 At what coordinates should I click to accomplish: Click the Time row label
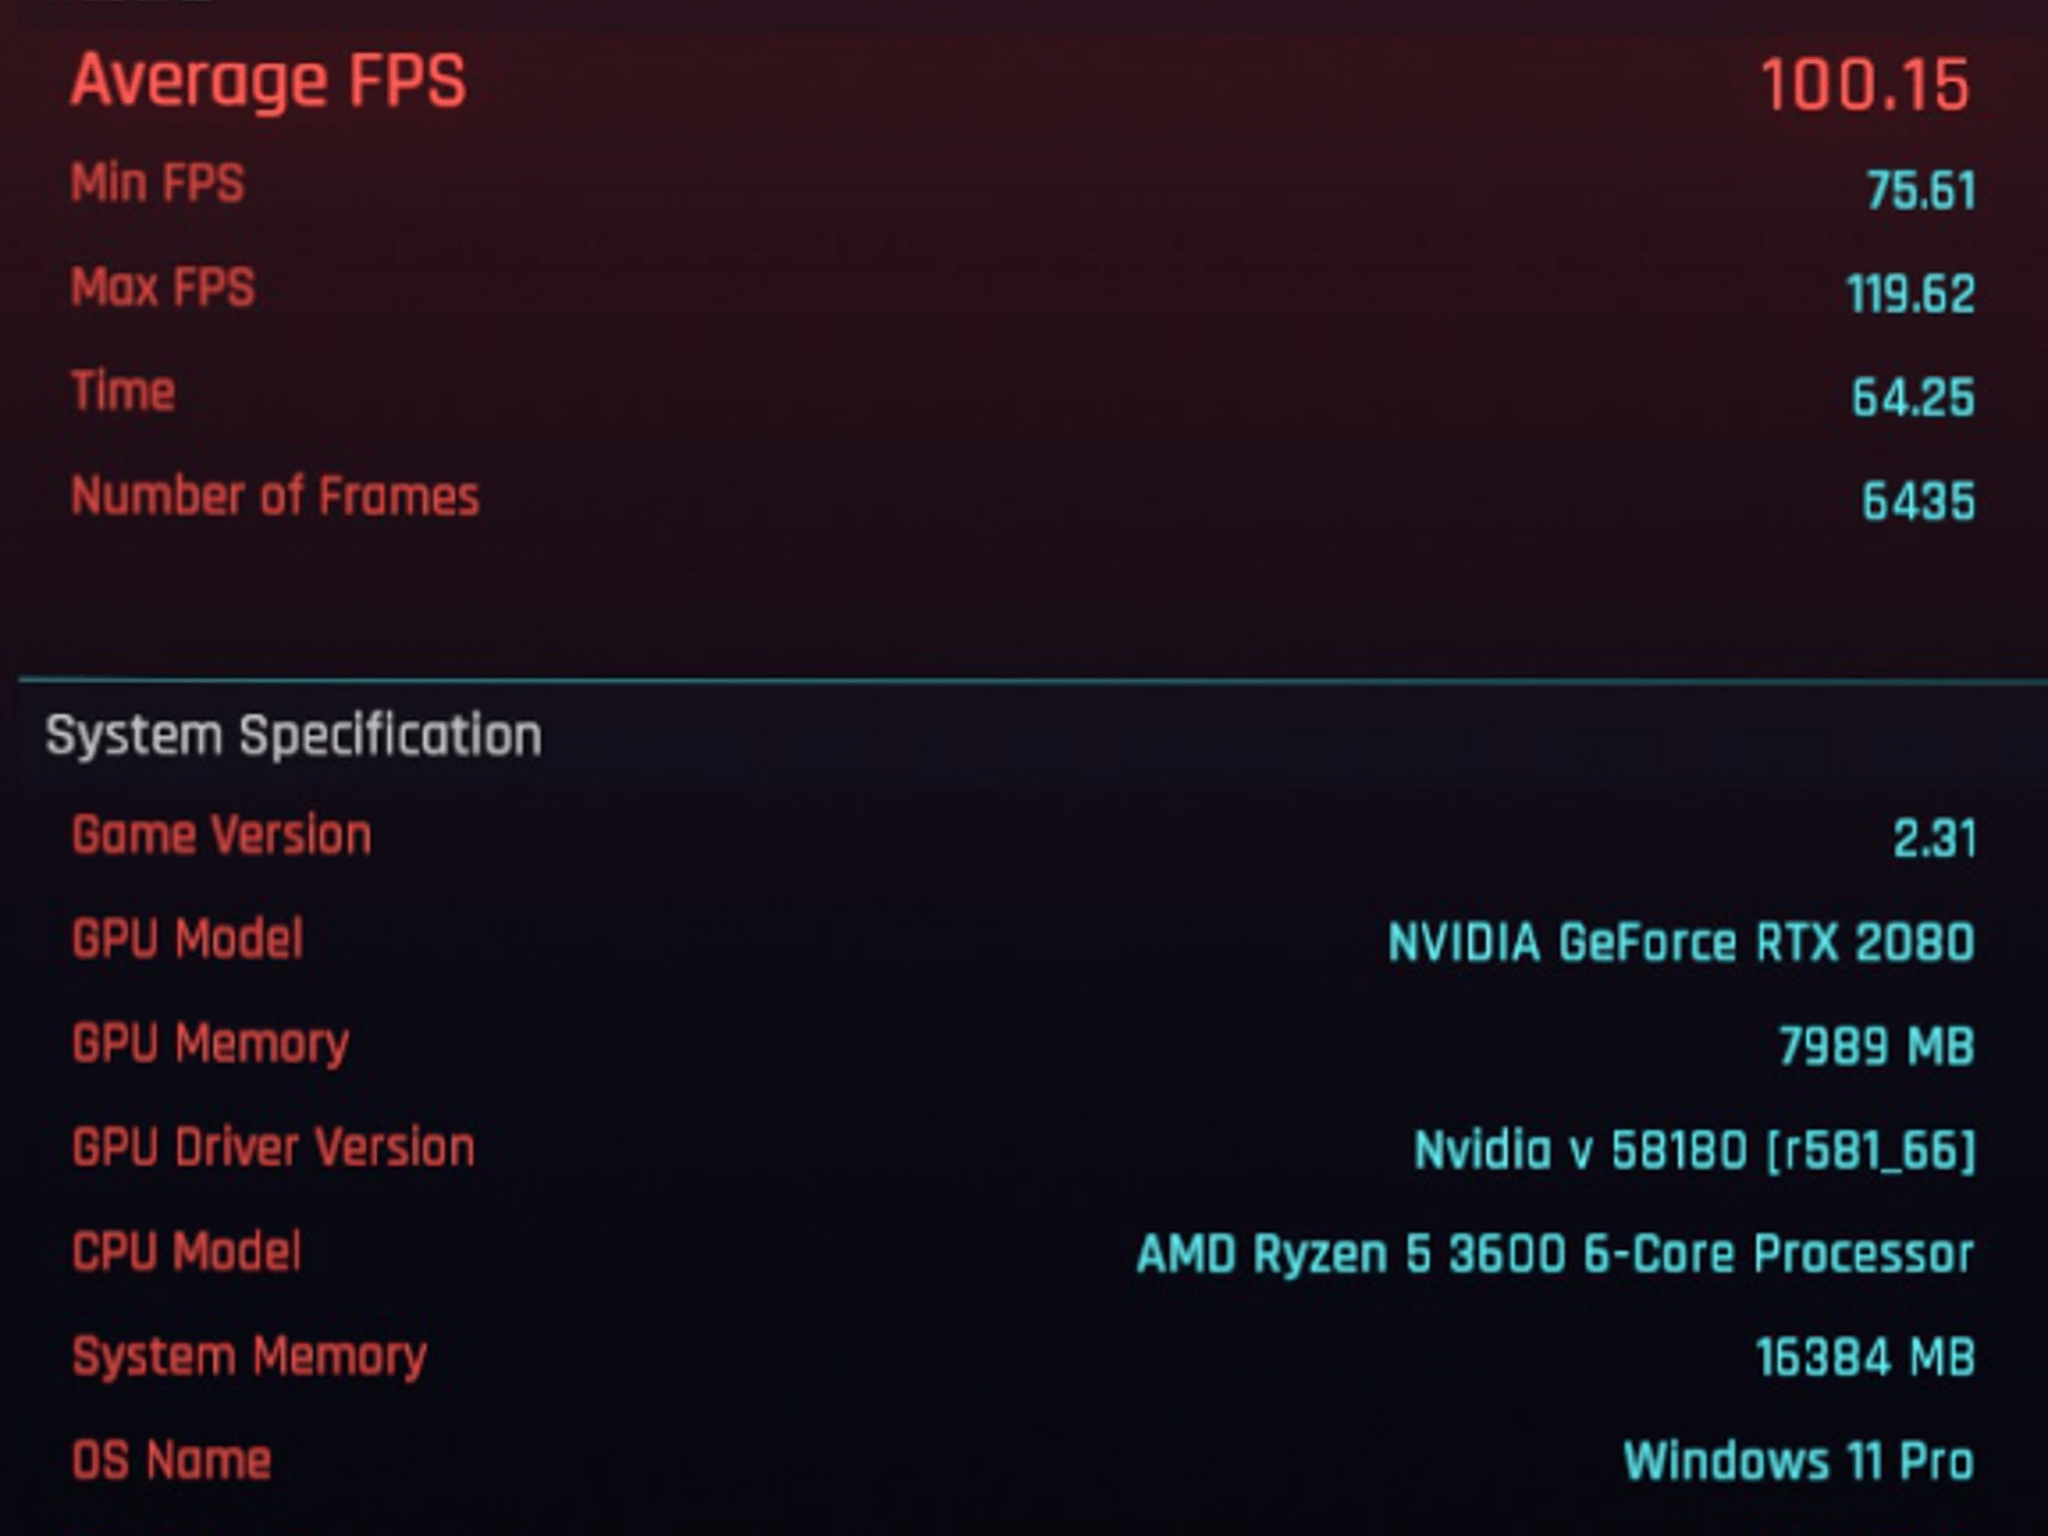tap(123, 391)
